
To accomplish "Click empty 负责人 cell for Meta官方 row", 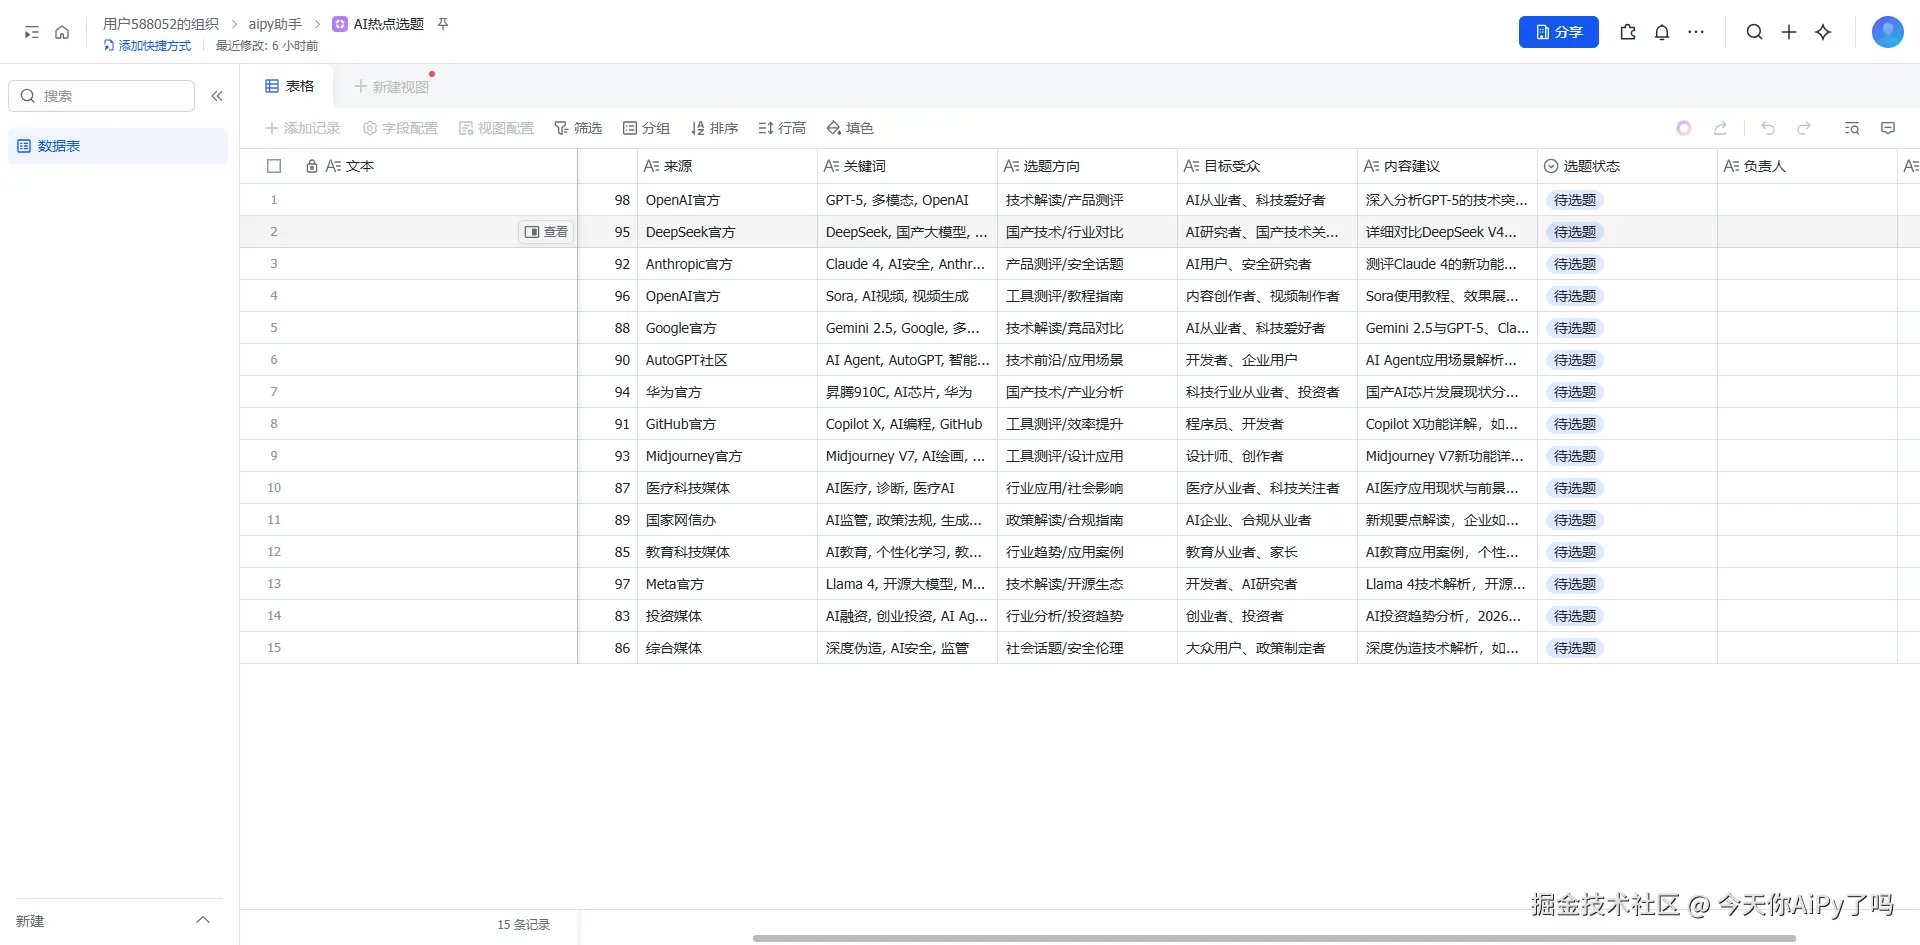I will pyautogui.click(x=1807, y=584).
